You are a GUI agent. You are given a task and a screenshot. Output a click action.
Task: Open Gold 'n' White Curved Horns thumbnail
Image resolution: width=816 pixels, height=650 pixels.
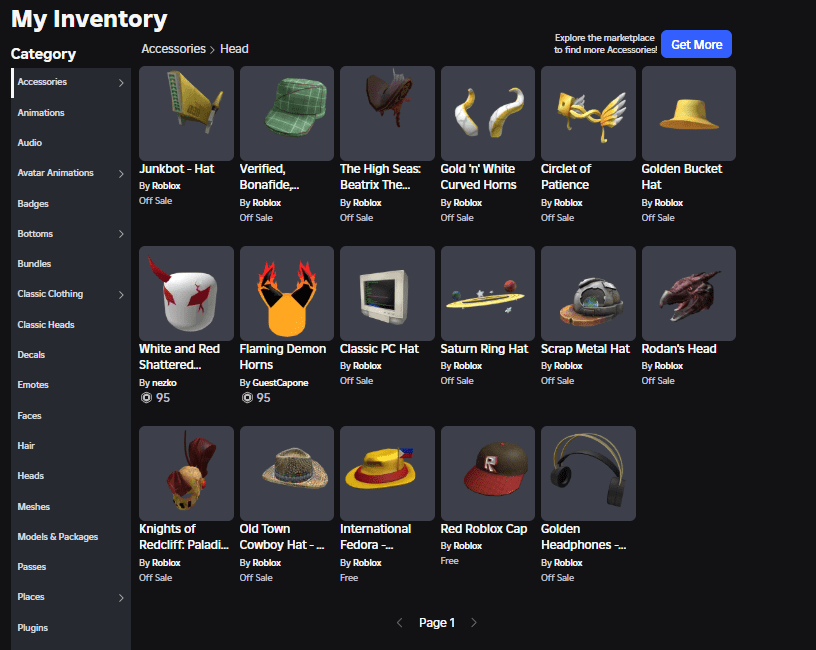tap(488, 113)
